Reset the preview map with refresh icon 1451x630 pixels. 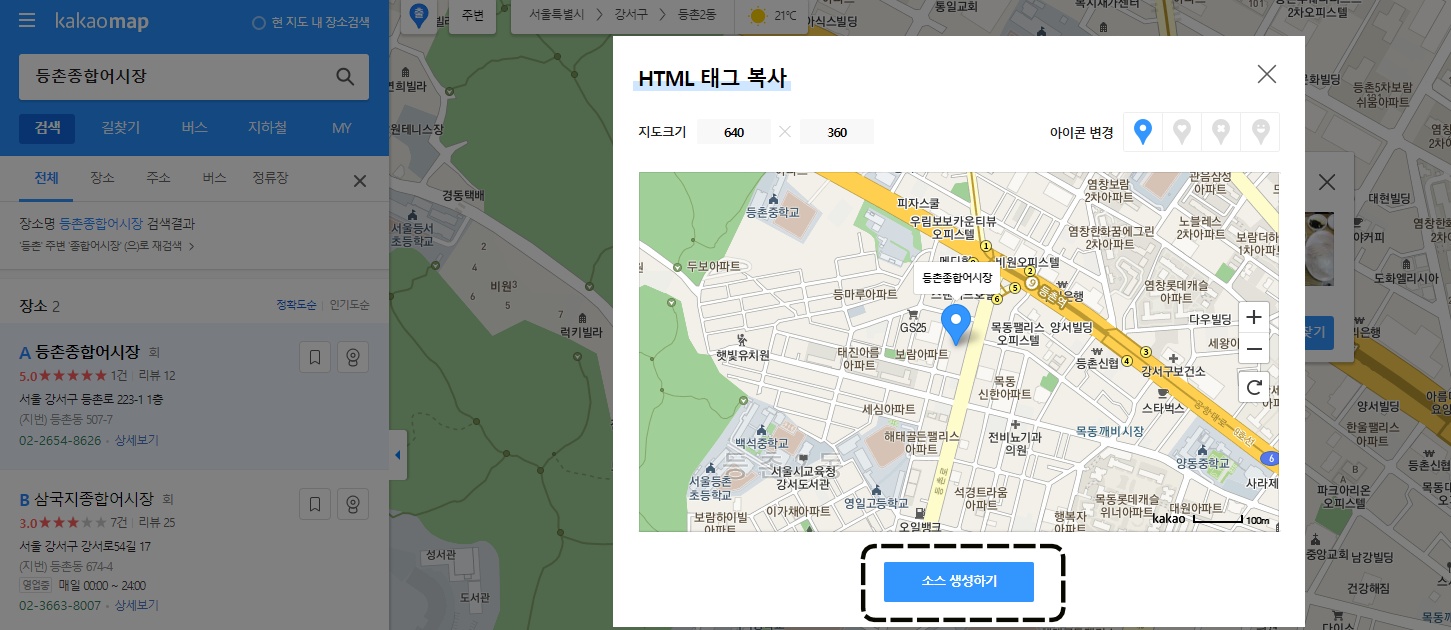[1254, 387]
